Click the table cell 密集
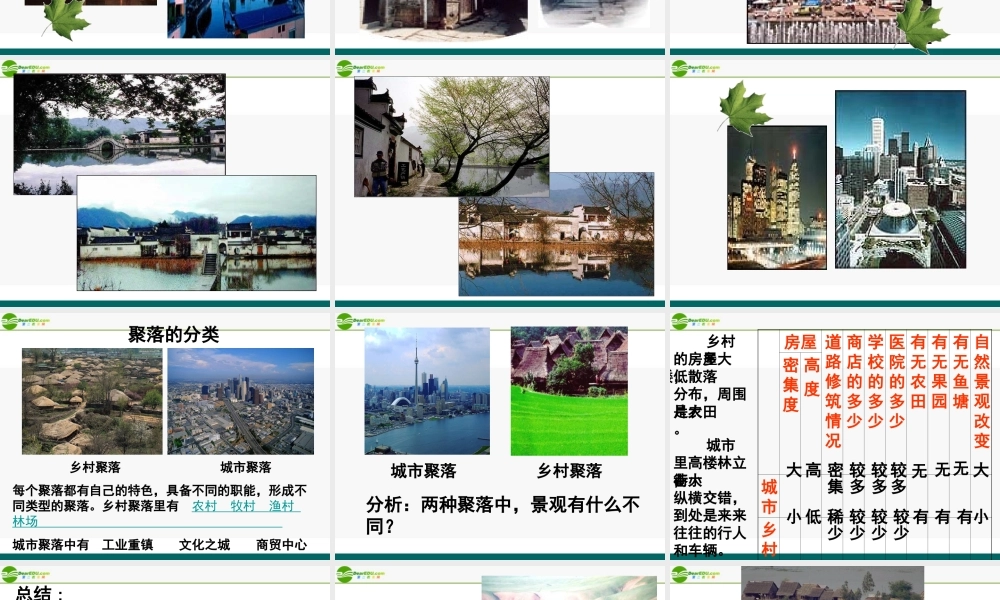The width and height of the screenshot is (1000, 600). click(x=835, y=478)
